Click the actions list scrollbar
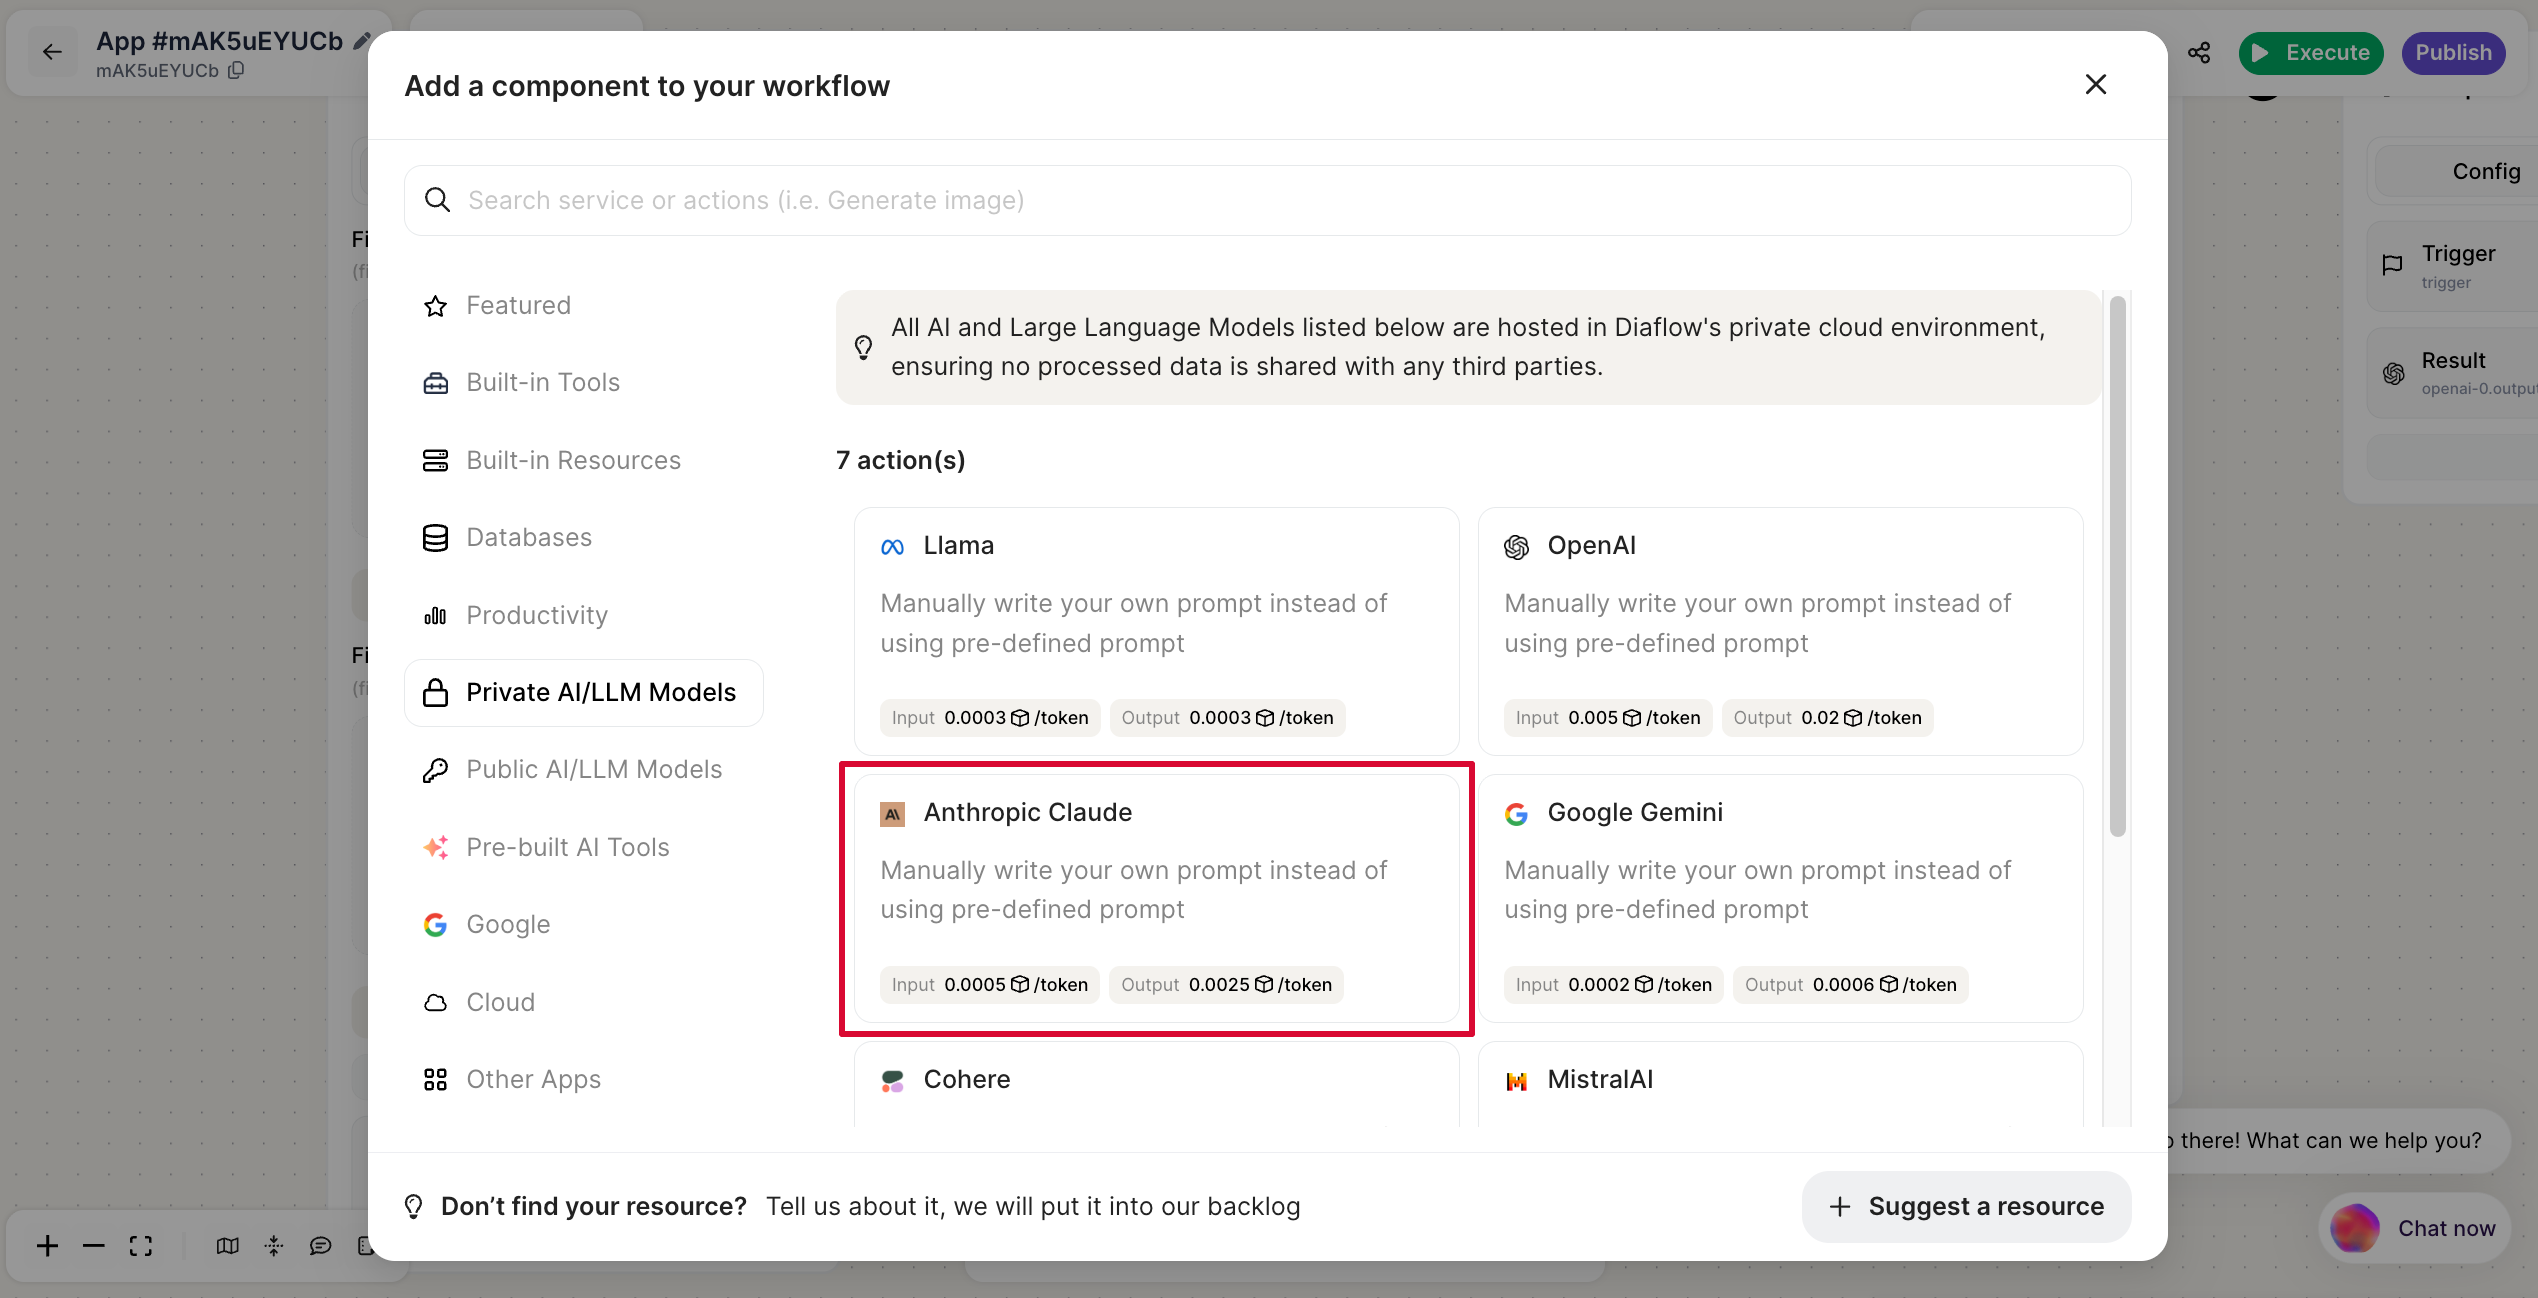Viewport: 2538px width, 1298px height. [x=2117, y=566]
